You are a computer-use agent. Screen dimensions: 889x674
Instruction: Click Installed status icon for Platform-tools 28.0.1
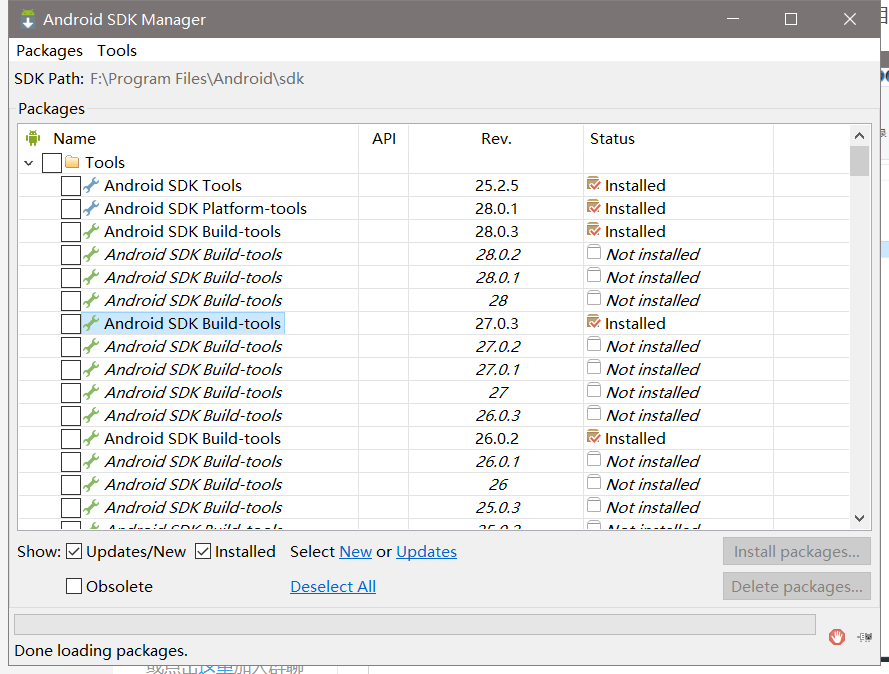point(594,207)
